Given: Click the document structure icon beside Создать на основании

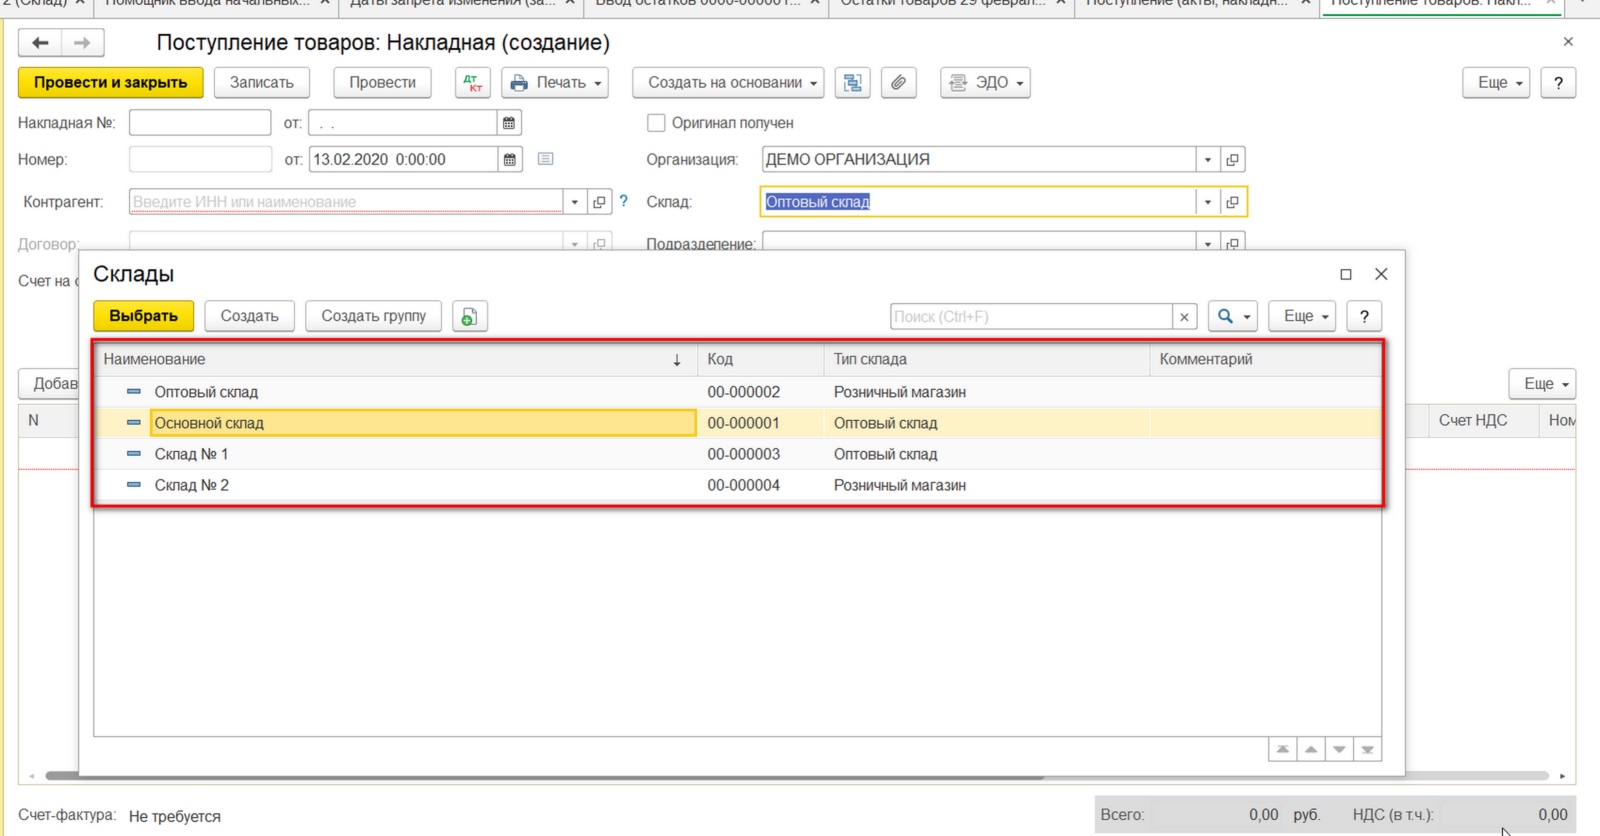Looking at the screenshot, I should 852,83.
